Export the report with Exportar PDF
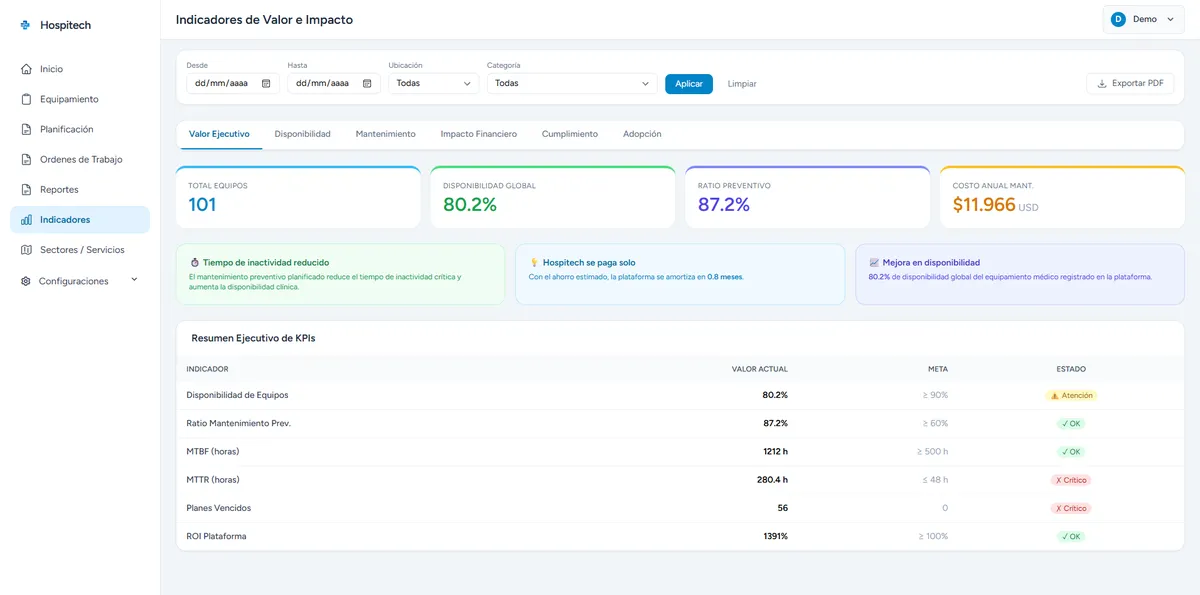 tap(1130, 83)
